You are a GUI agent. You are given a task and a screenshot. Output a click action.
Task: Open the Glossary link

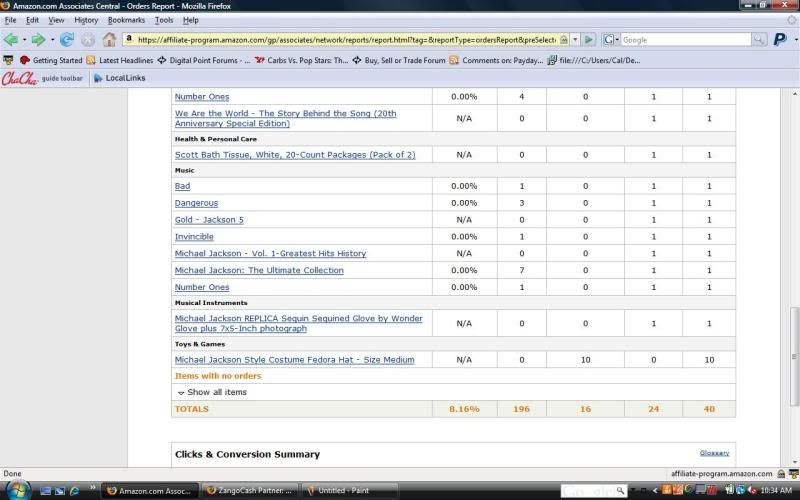click(714, 453)
